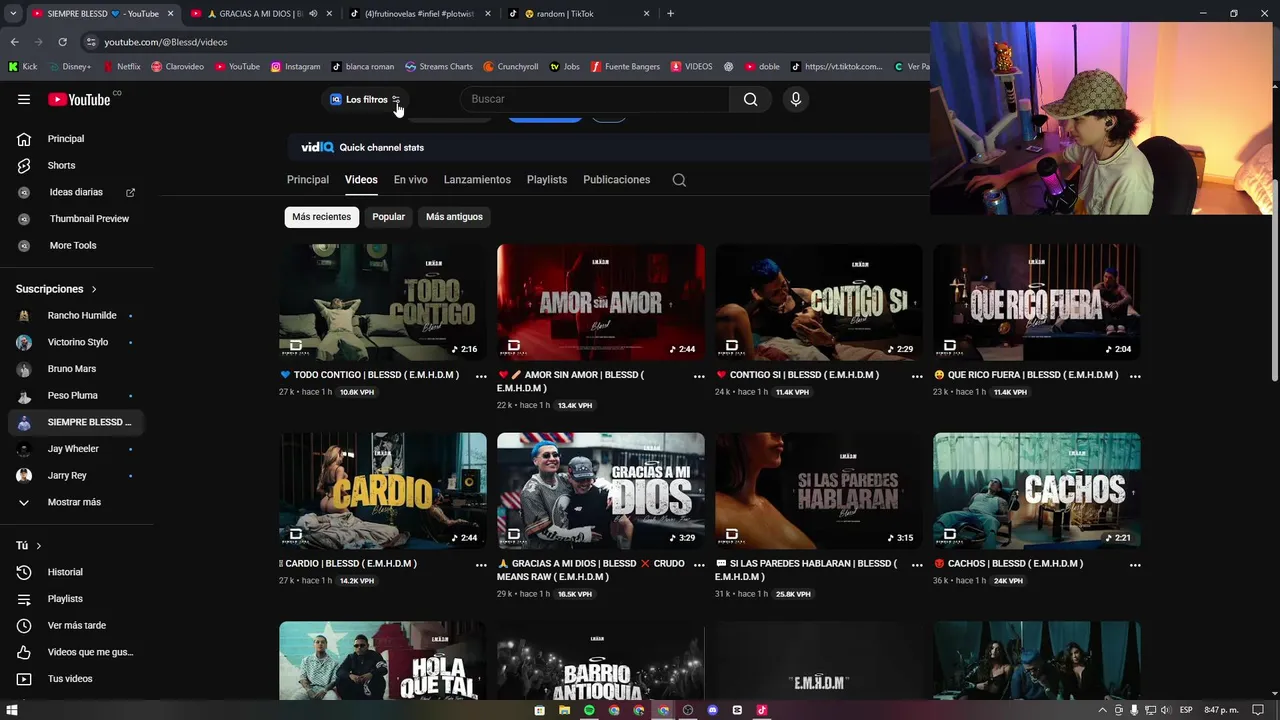
Task: Switch to random TikTok browser tab
Action: coord(580,14)
